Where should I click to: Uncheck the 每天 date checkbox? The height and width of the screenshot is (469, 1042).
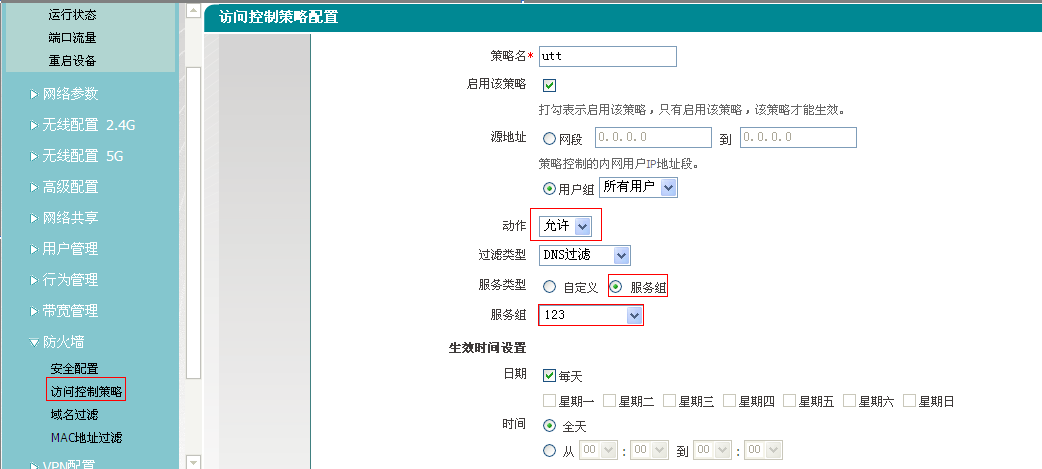click(x=549, y=376)
